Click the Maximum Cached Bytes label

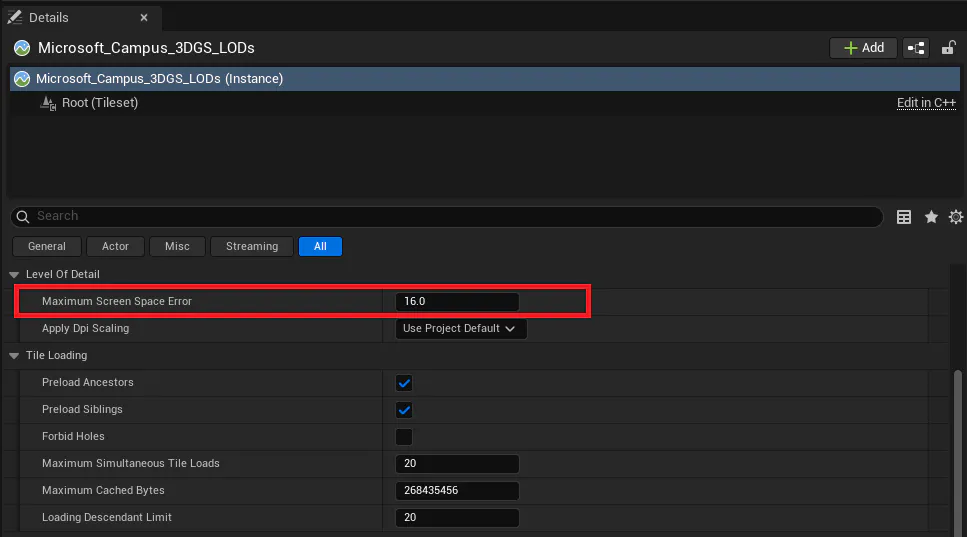(x=103, y=491)
